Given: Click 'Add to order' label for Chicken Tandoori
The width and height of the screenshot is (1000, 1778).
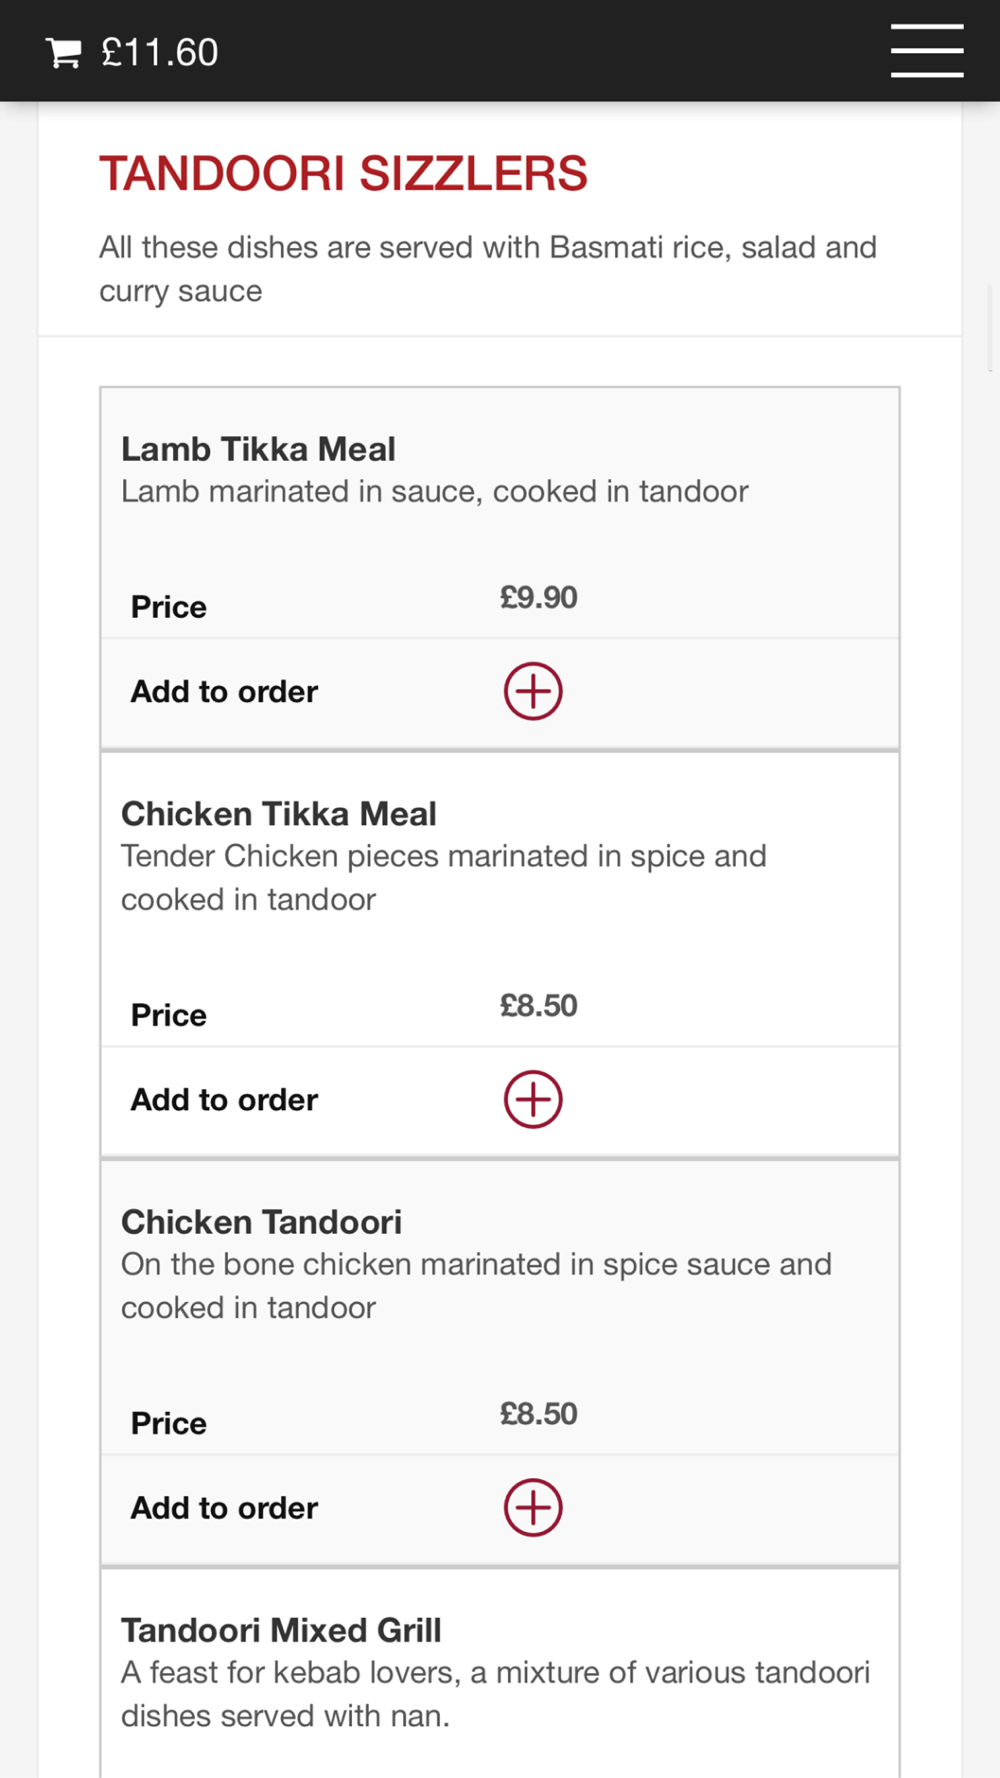Looking at the screenshot, I should pos(224,1508).
